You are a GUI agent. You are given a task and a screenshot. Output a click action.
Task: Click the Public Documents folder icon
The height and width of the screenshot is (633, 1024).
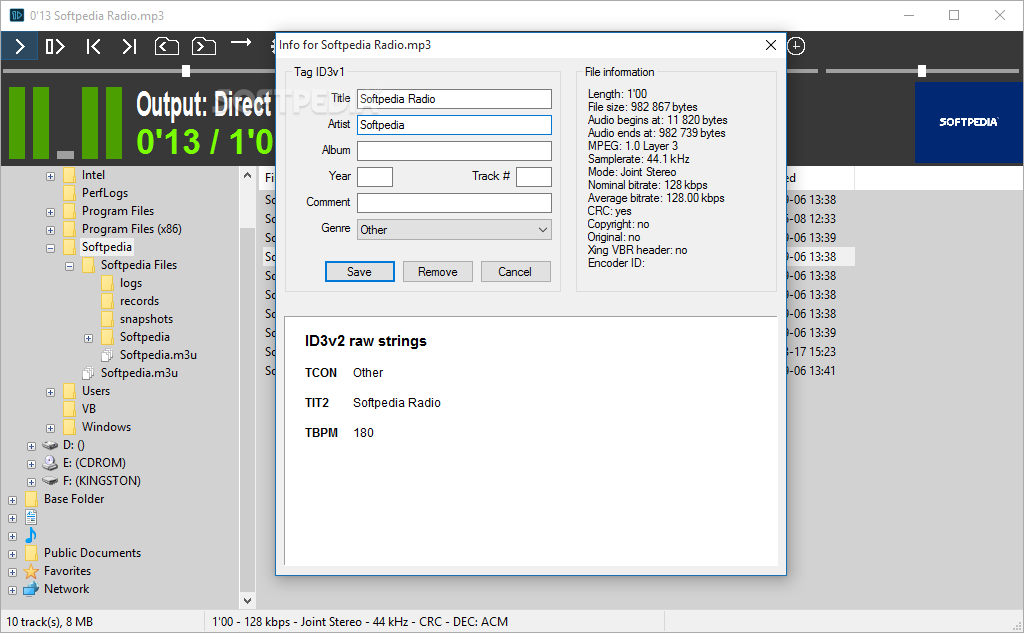coord(31,553)
